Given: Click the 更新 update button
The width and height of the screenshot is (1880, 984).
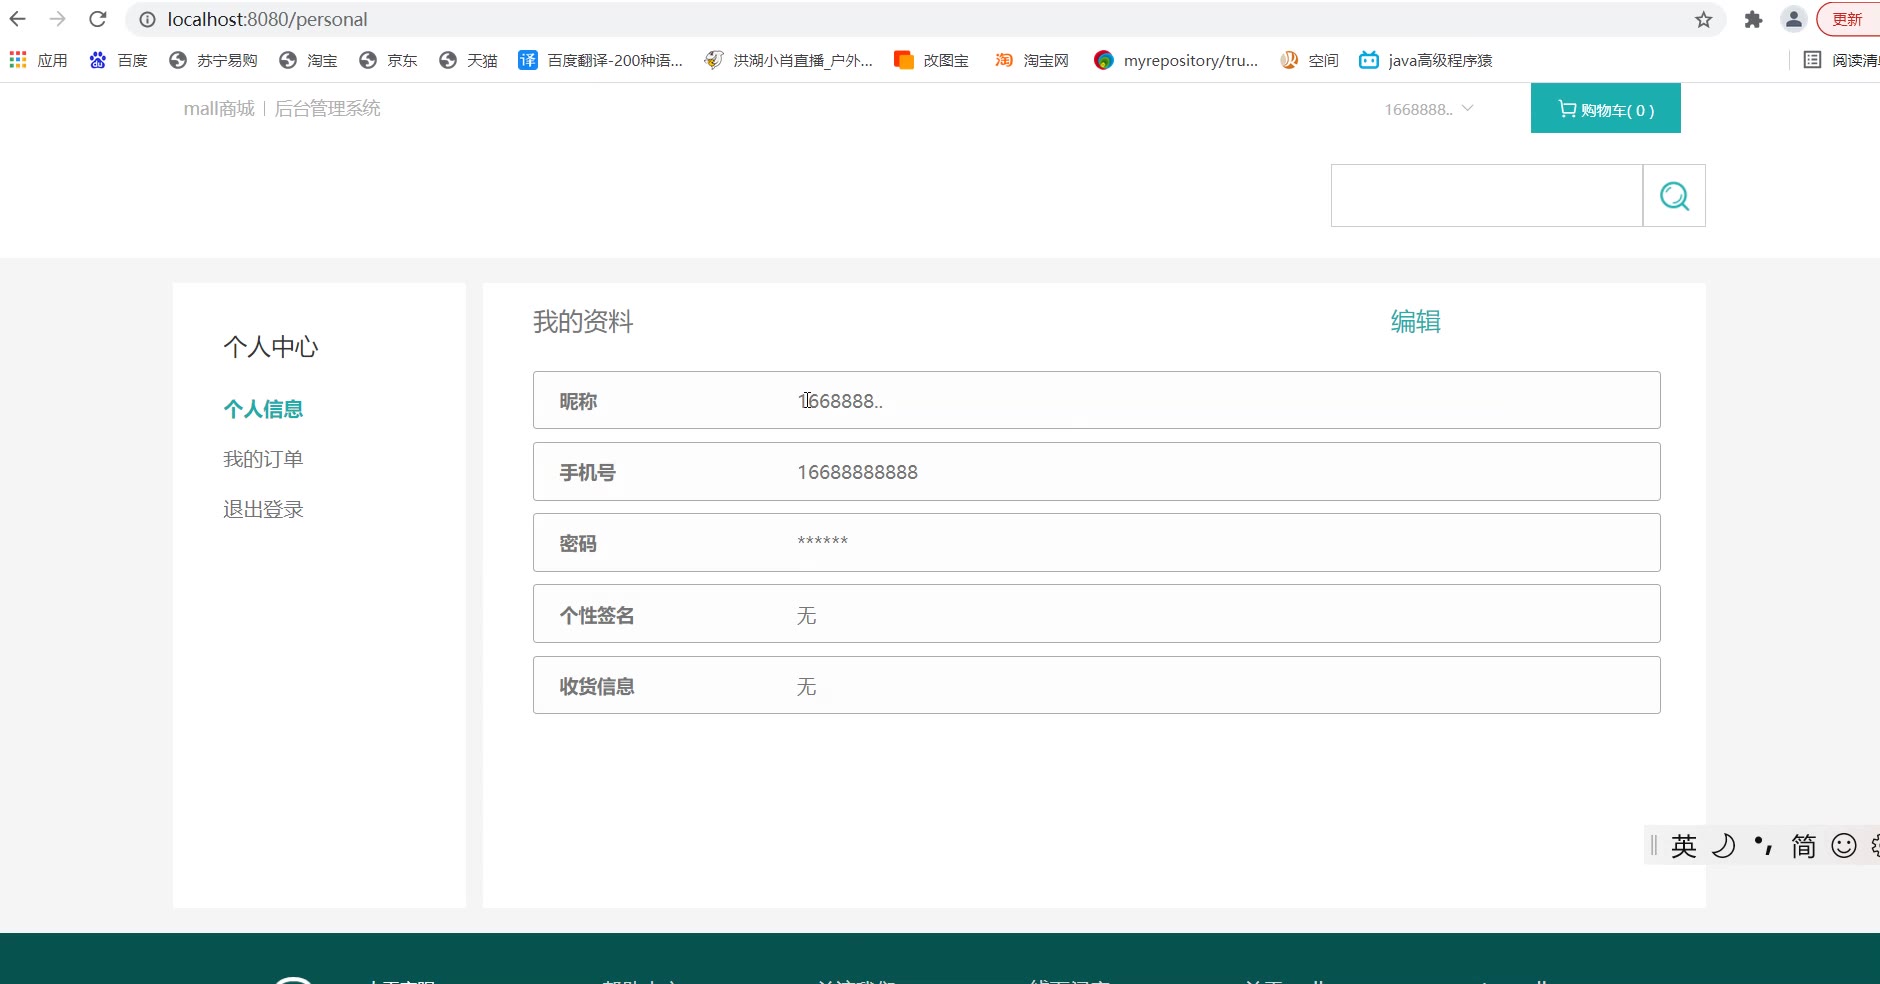Looking at the screenshot, I should click(x=1848, y=19).
